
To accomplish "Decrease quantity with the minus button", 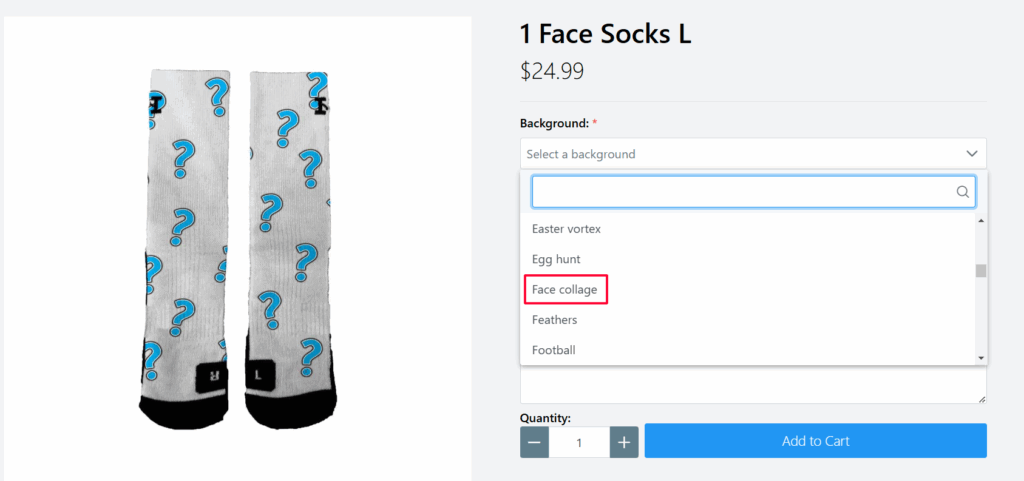I will [534, 442].
